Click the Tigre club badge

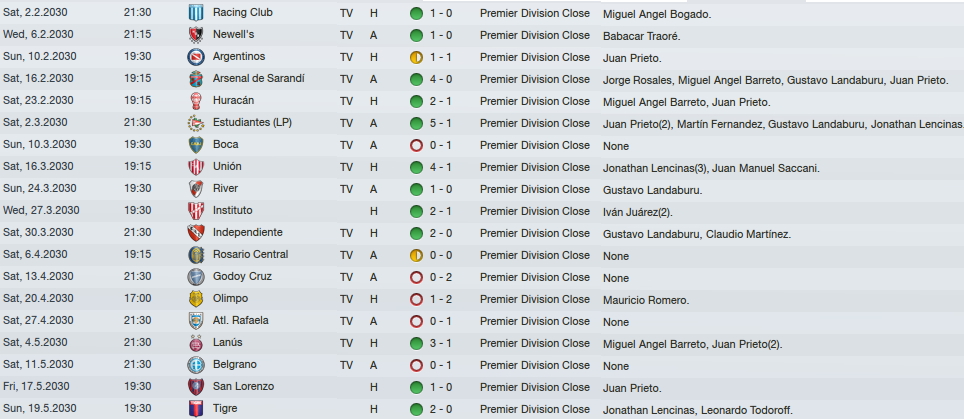coord(196,409)
